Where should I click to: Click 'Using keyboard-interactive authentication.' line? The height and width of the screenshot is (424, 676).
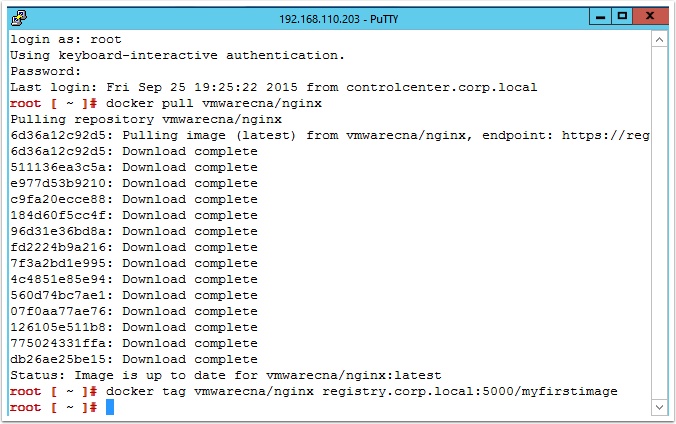[178, 56]
